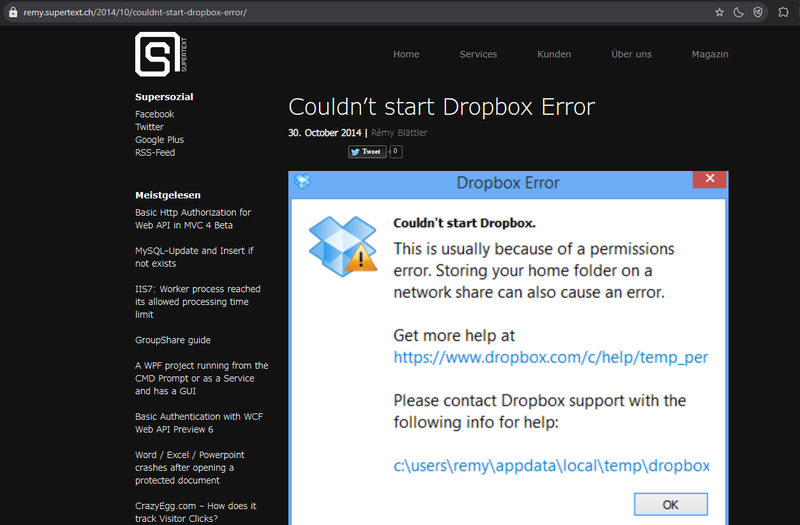Click the dropbox.com help URL in dialog

[x=551, y=357]
